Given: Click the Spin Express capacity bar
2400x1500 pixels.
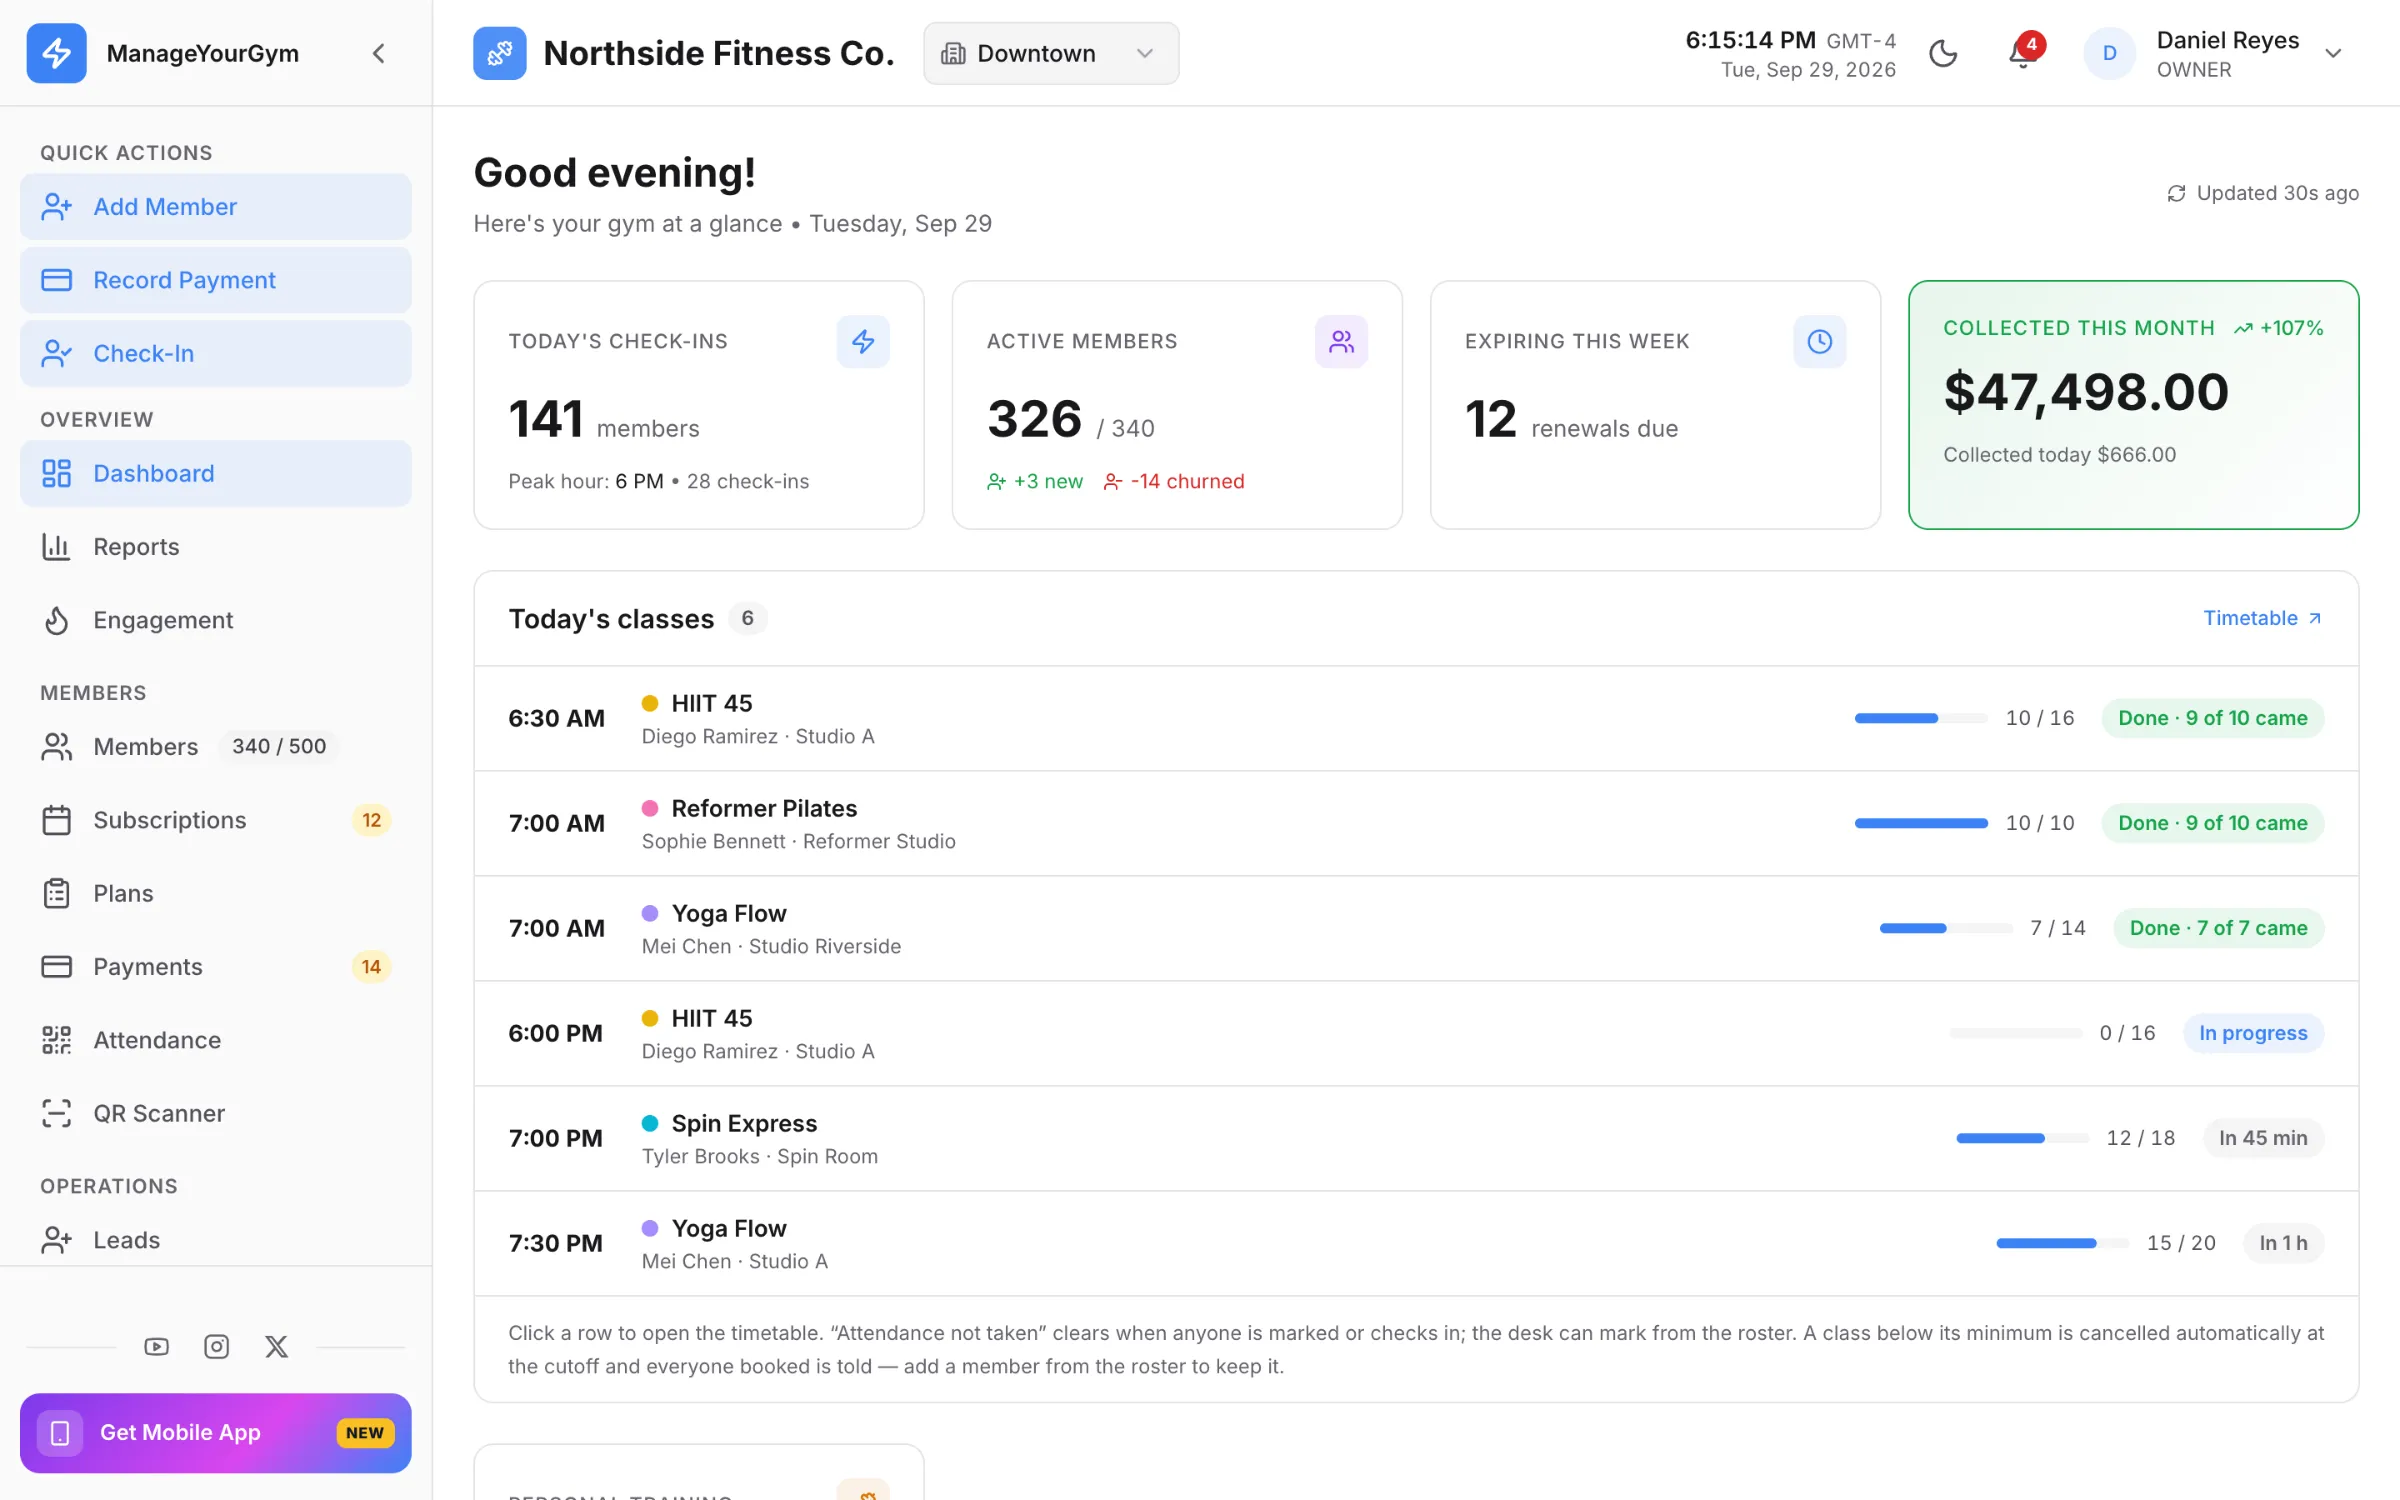Looking at the screenshot, I should (2022, 1138).
